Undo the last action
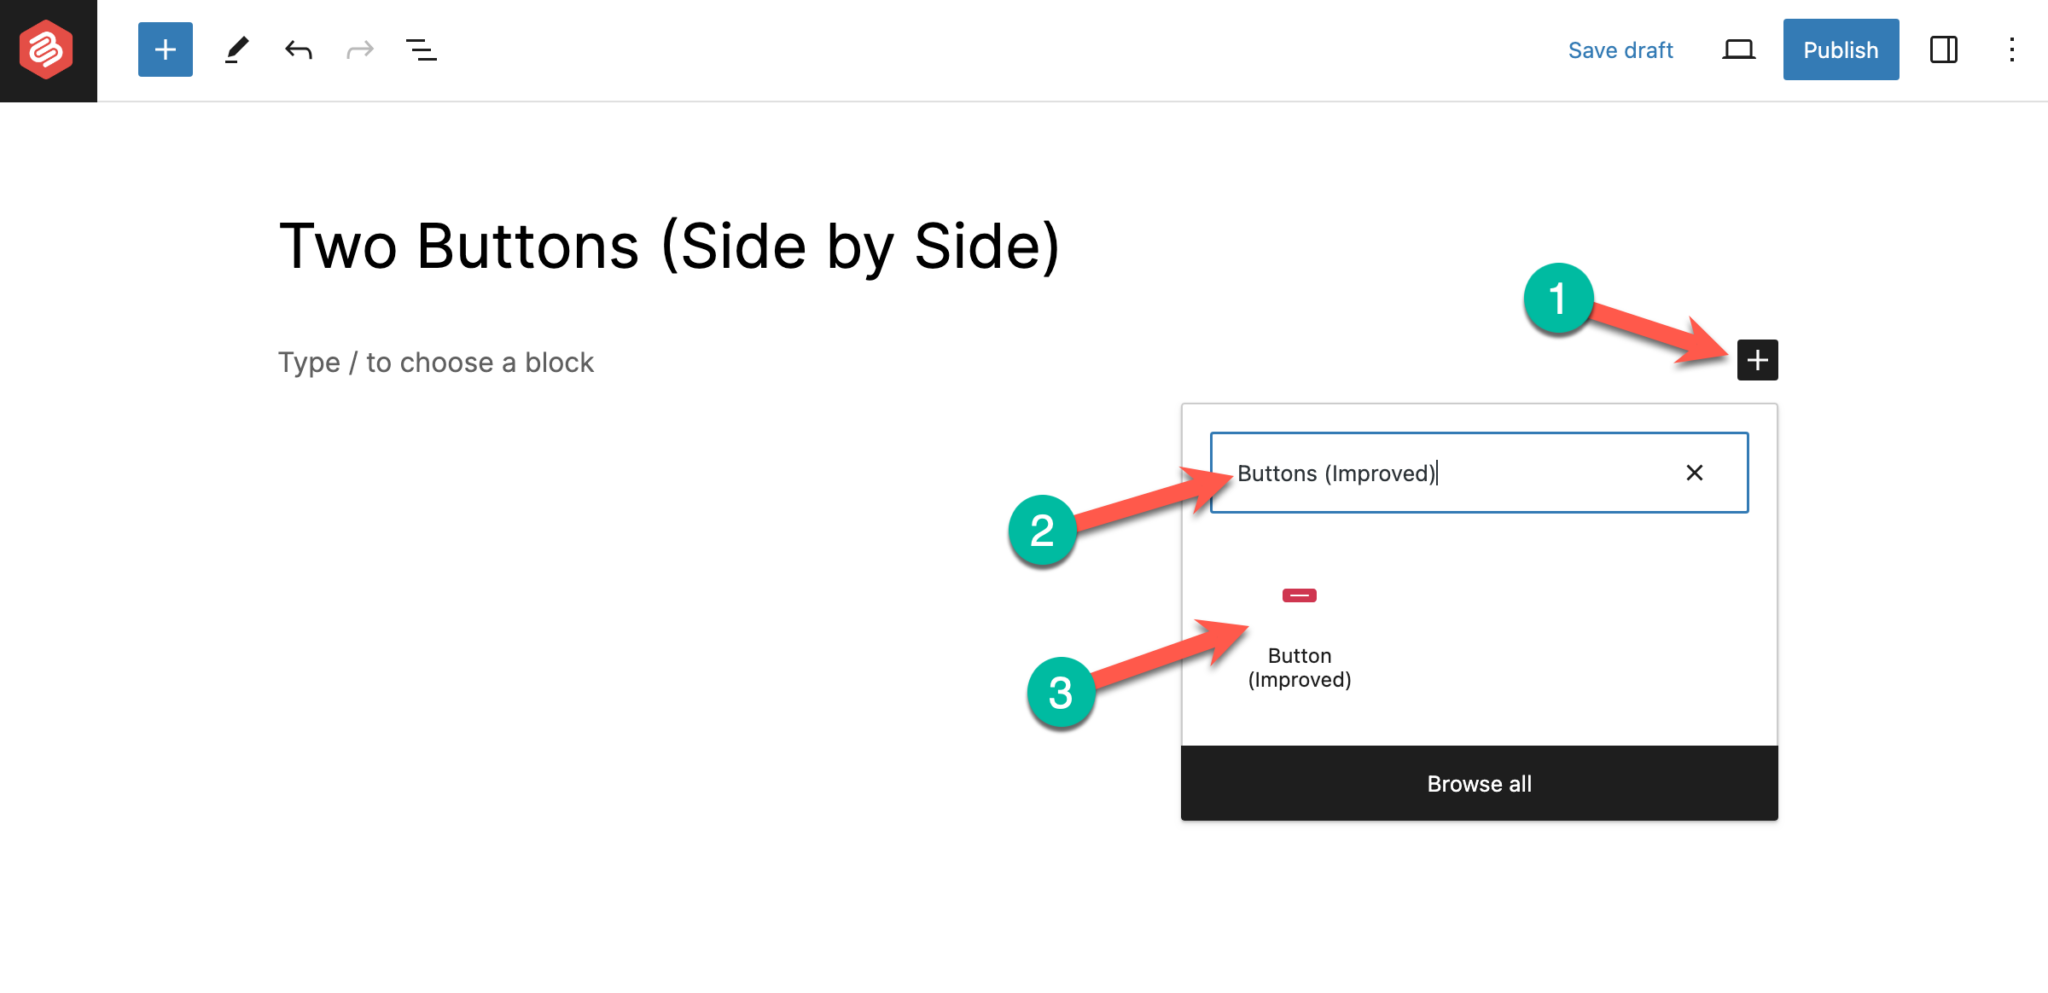This screenshot has height=993, width=2048. point(297,49)
